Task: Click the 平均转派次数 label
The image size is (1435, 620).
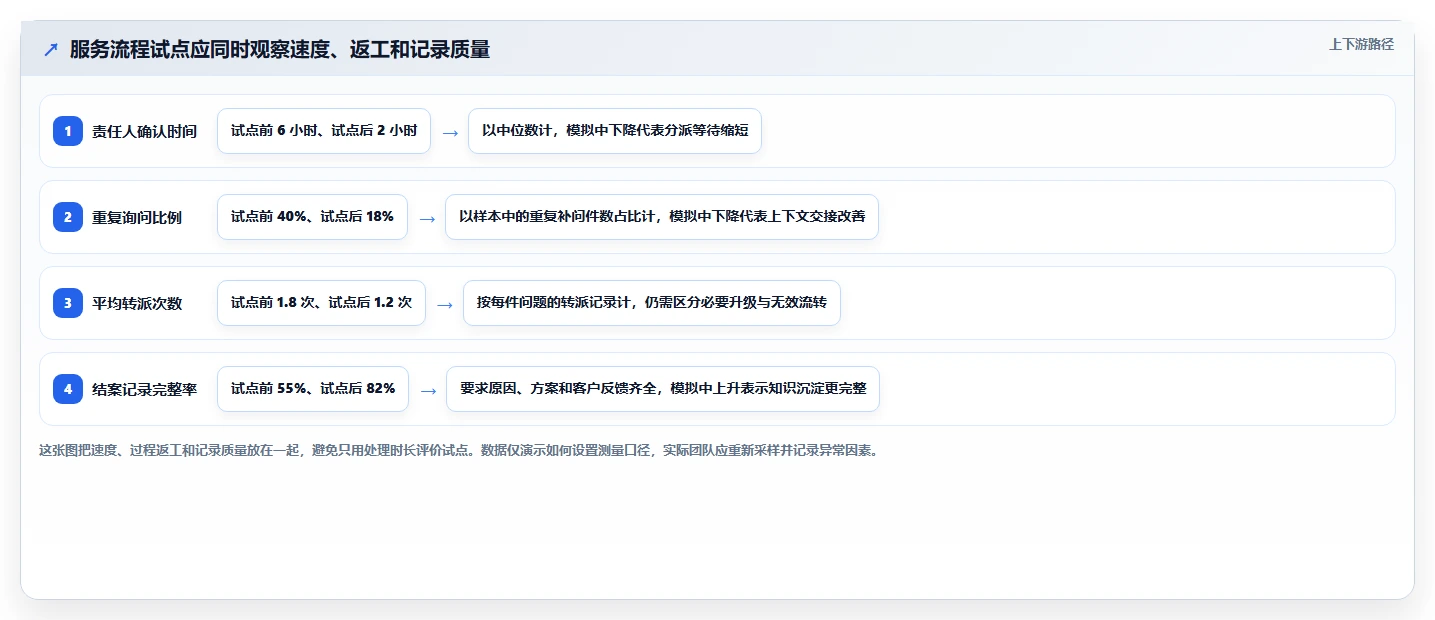Action: coord(137,303)
